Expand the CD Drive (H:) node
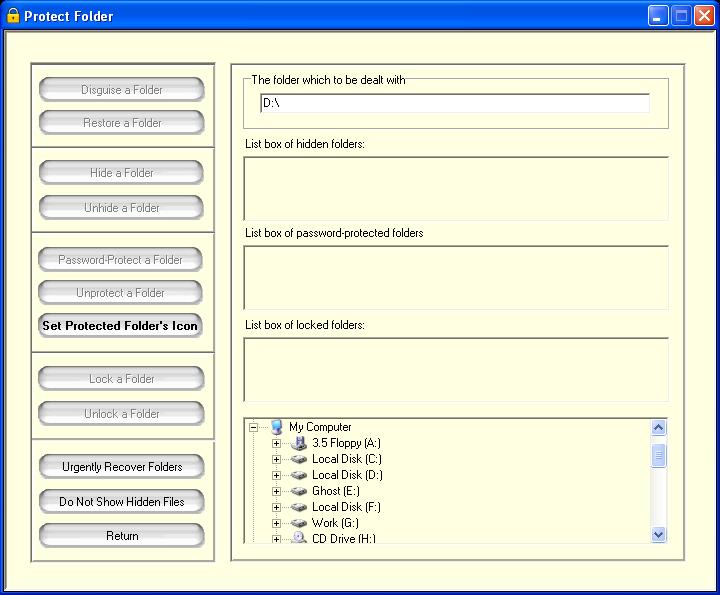Screen dimensions: 720x595 tap(276, 539)
